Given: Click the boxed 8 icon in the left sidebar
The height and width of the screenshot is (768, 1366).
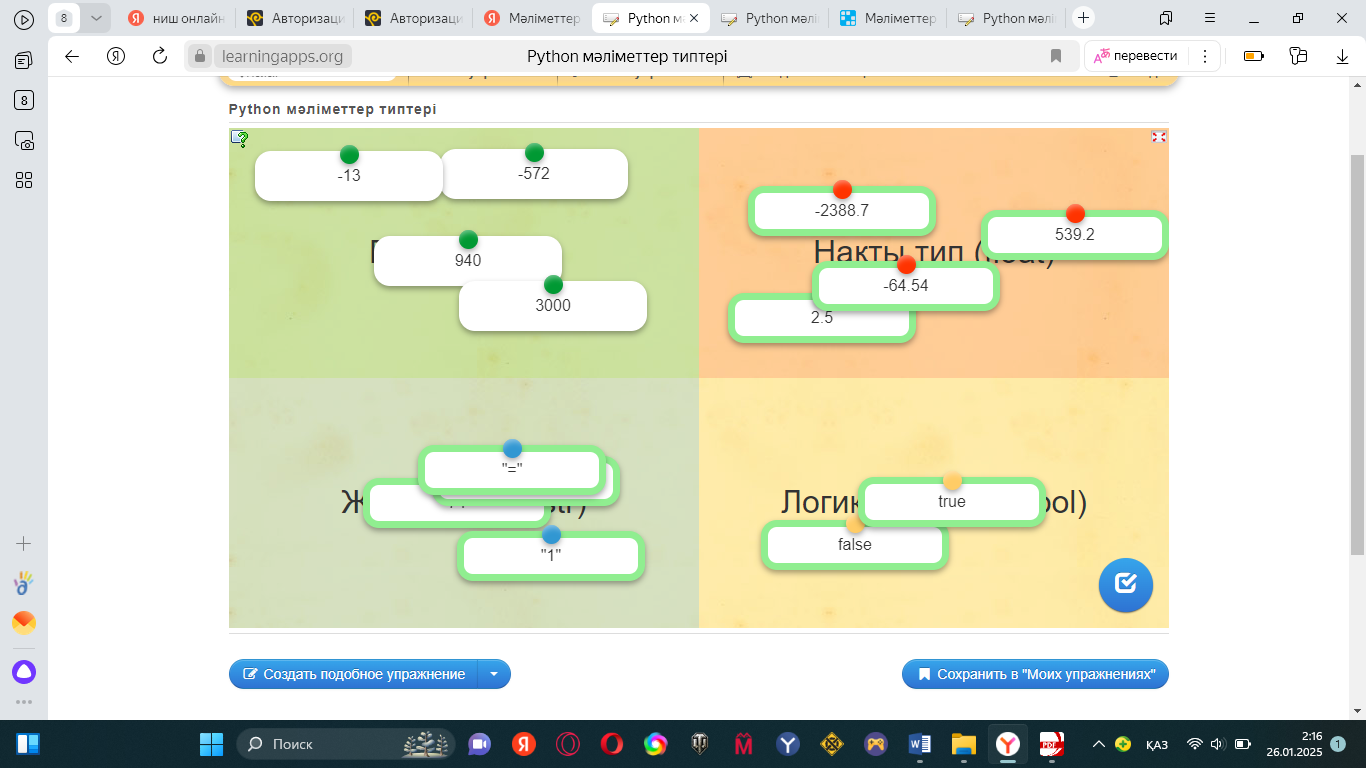Looking at the screenshot, I should point(24,100).
